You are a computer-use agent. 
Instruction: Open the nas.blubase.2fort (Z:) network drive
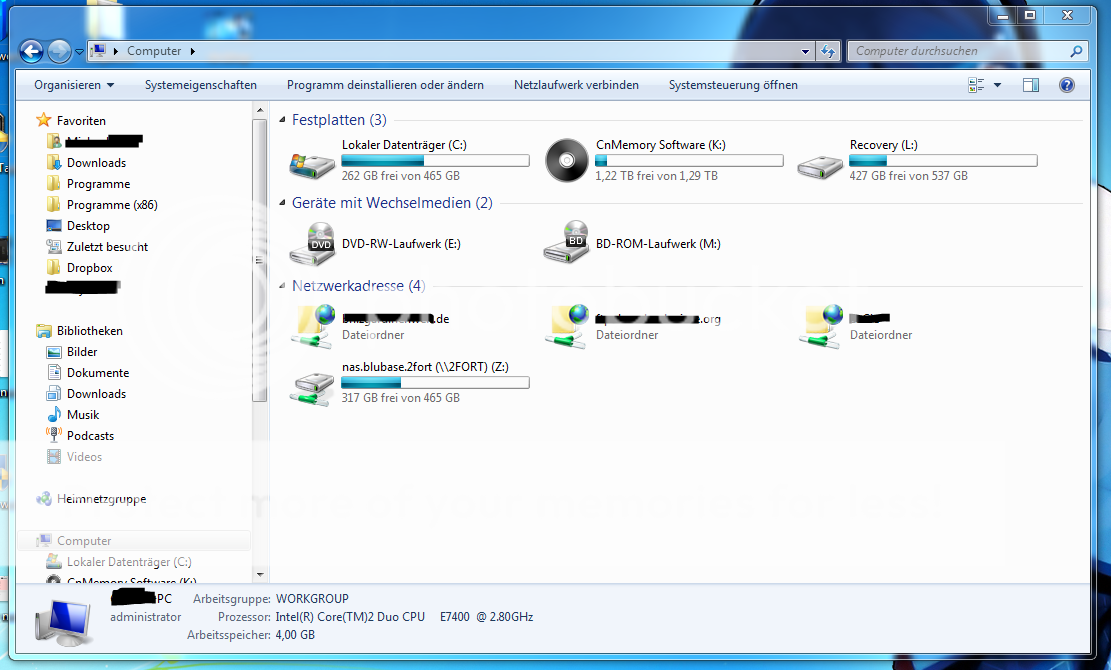tap(312, 383)
